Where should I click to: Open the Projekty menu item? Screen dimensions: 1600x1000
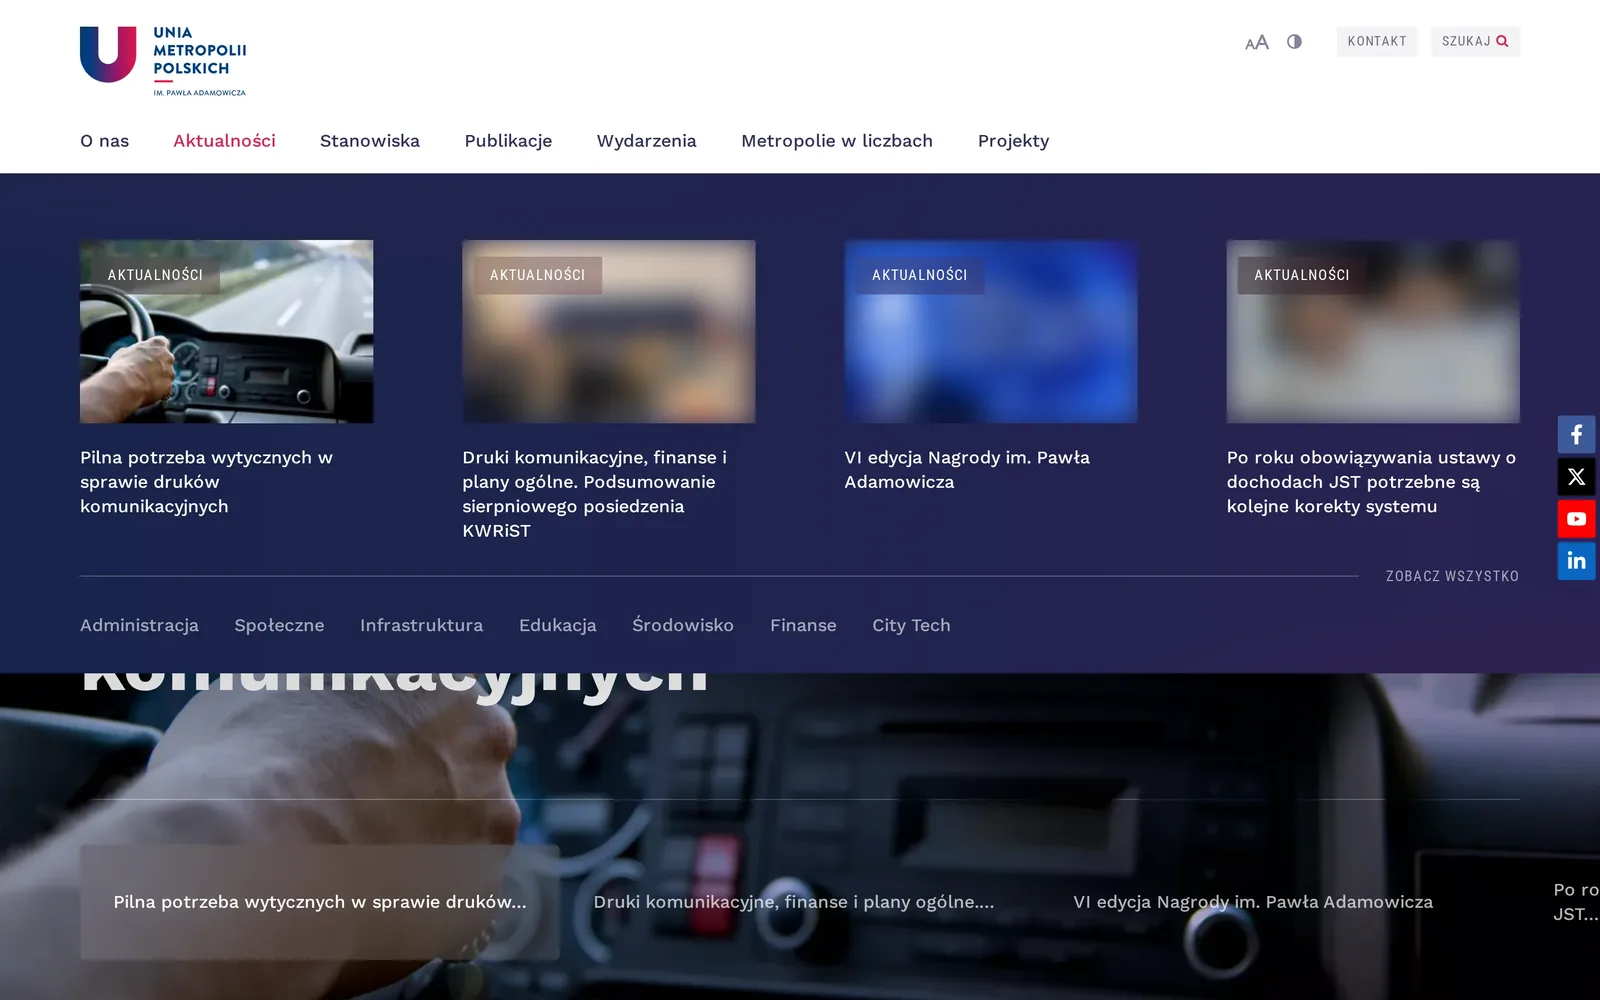(x=1013, y=141)
